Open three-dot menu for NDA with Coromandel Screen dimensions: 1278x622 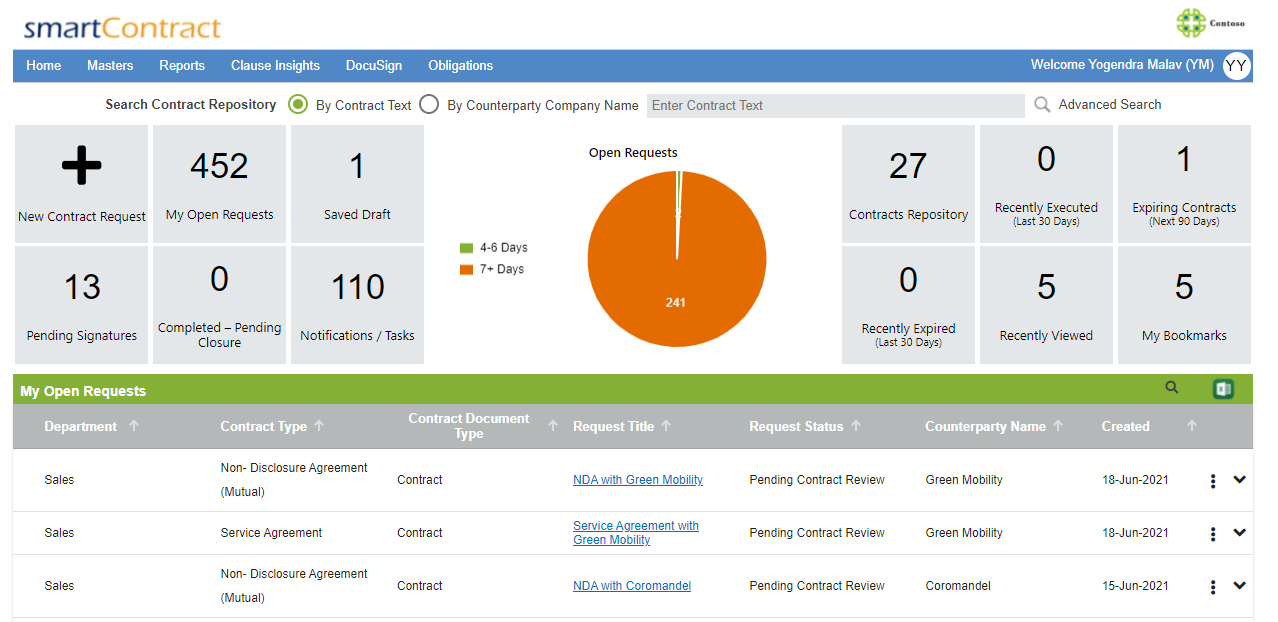1213,587
